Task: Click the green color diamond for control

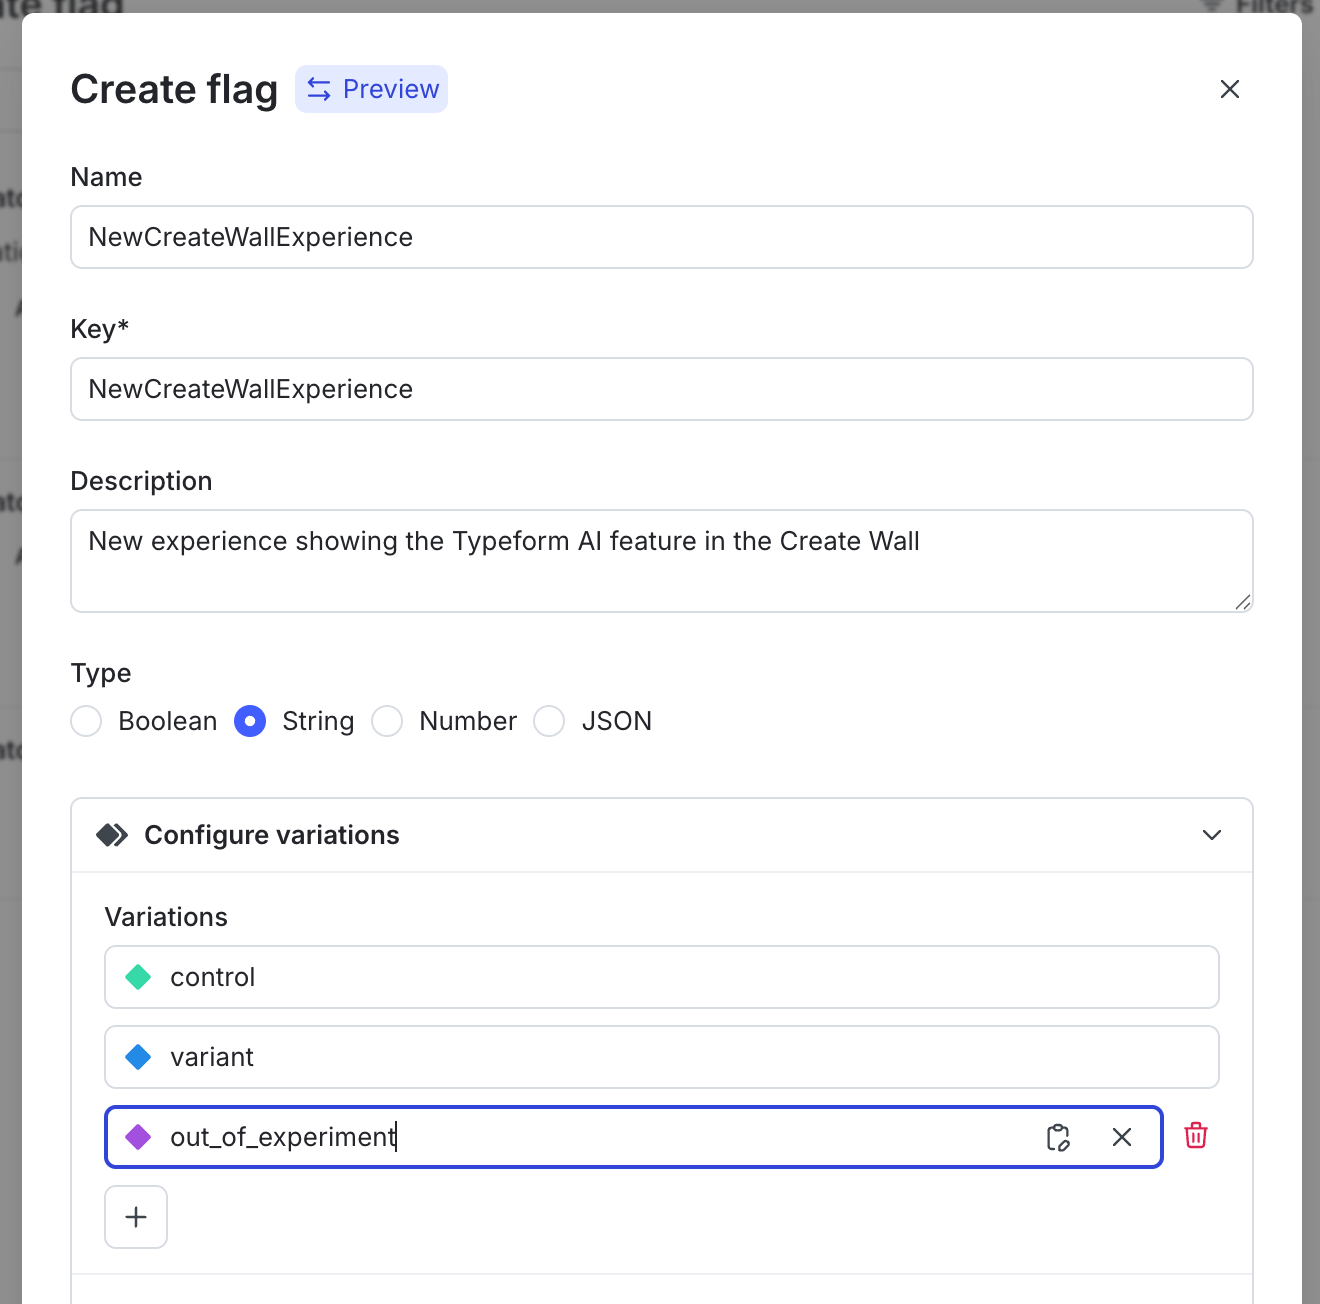Action: pos(138,977)
